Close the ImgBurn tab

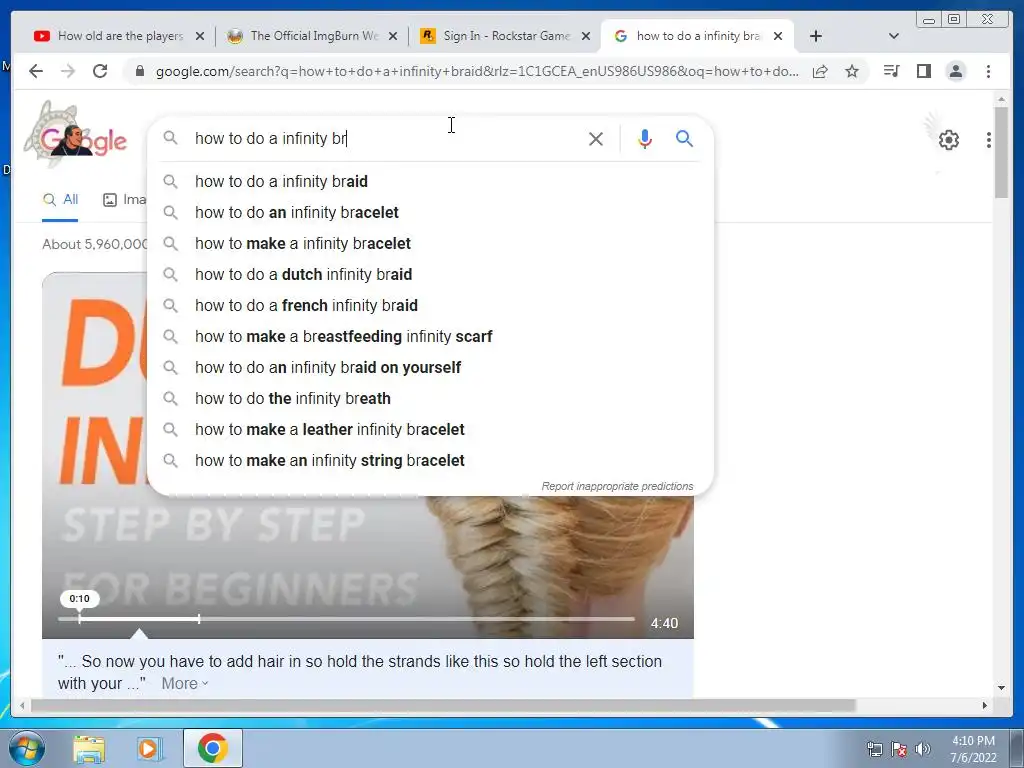pos(392,36)
